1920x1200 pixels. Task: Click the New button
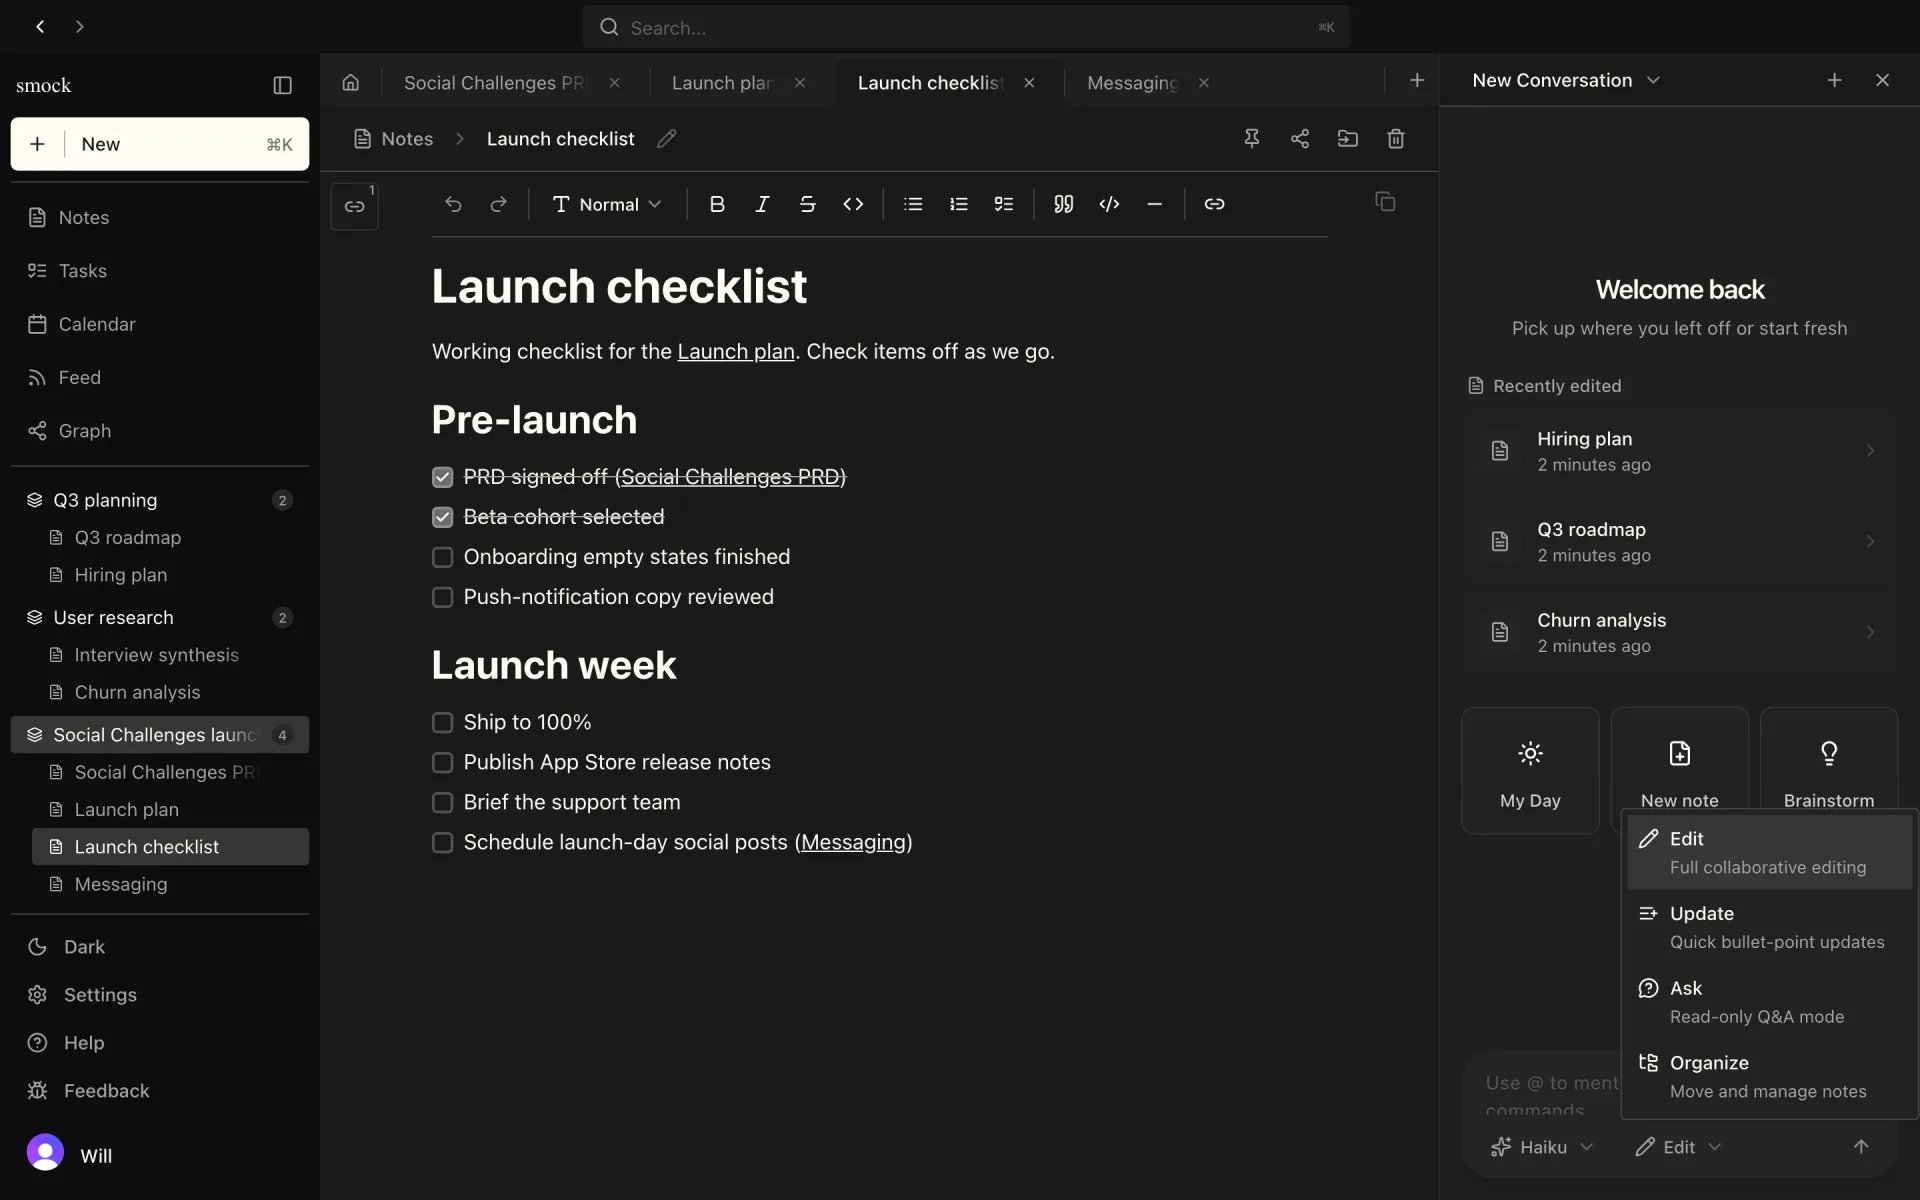coord(160,144)
